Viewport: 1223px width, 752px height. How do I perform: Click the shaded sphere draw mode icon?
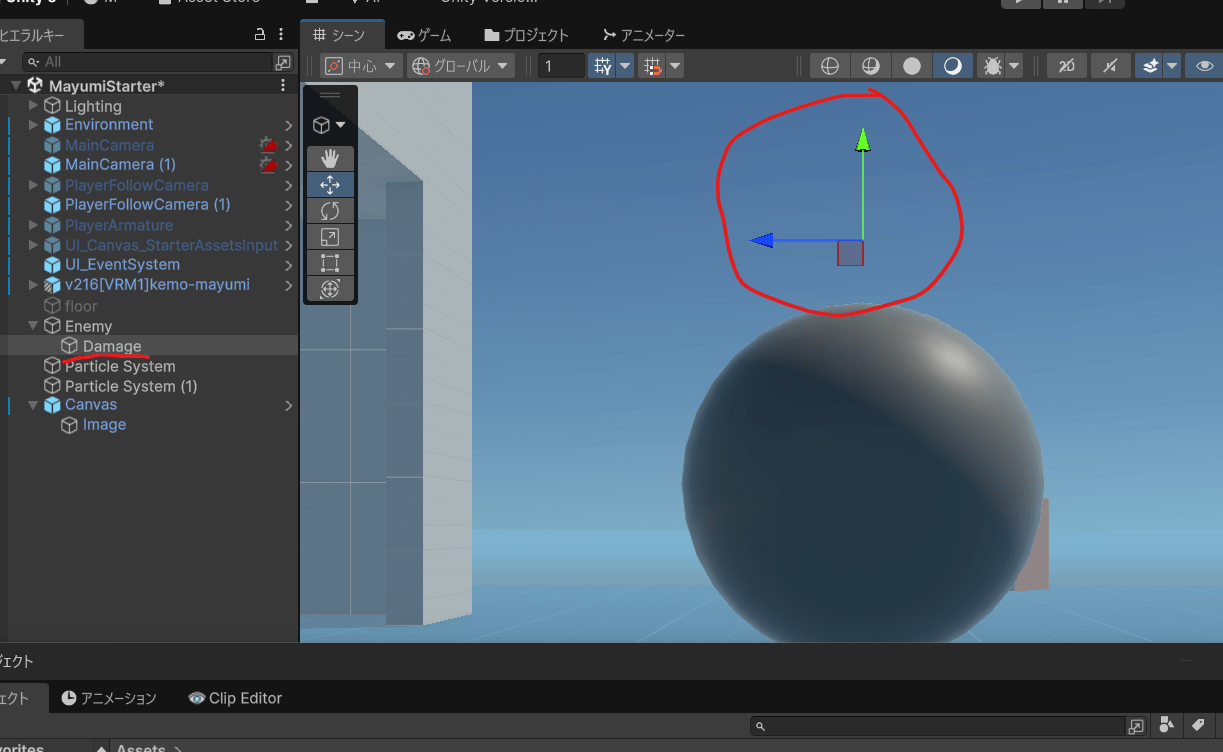tap(911, 66)
